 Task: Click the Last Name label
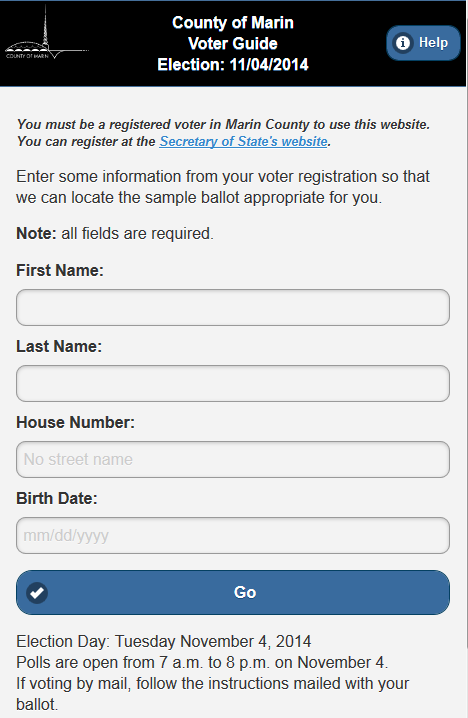coord(59,346)
